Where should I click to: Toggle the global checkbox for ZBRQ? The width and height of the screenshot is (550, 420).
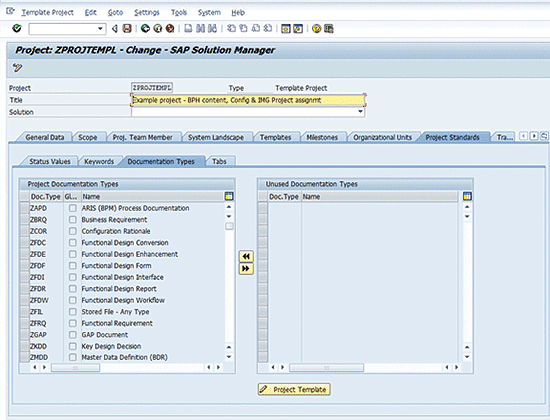[73, 220]
